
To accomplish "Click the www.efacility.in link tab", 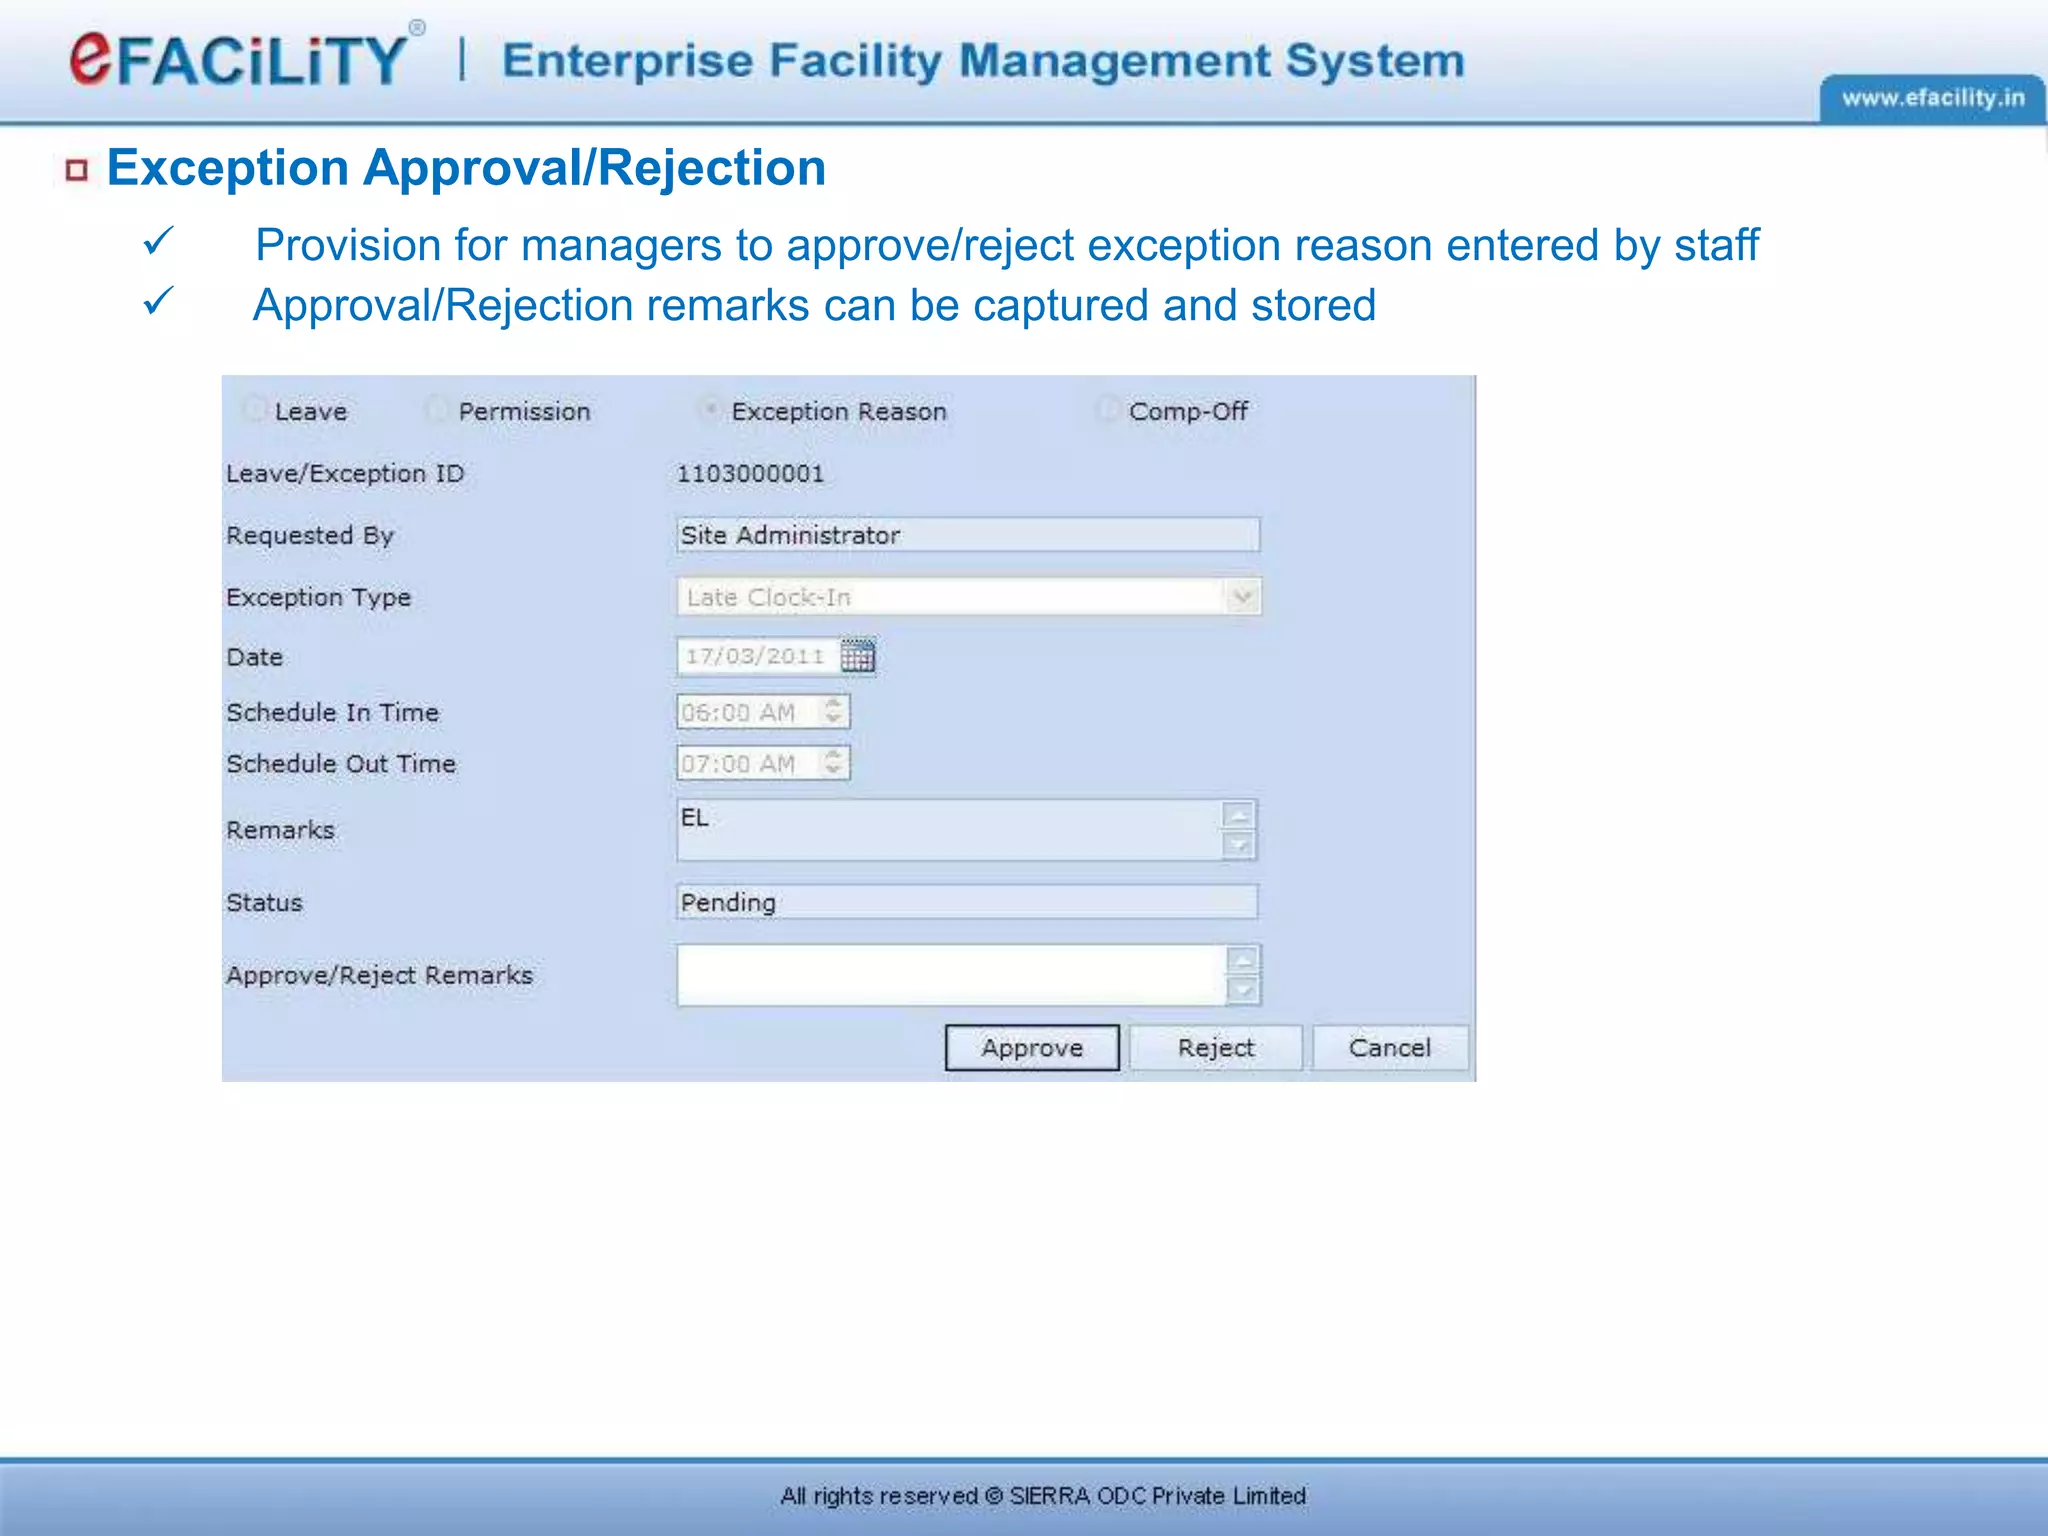I will pyautogui.click(x=1932, y=98).
